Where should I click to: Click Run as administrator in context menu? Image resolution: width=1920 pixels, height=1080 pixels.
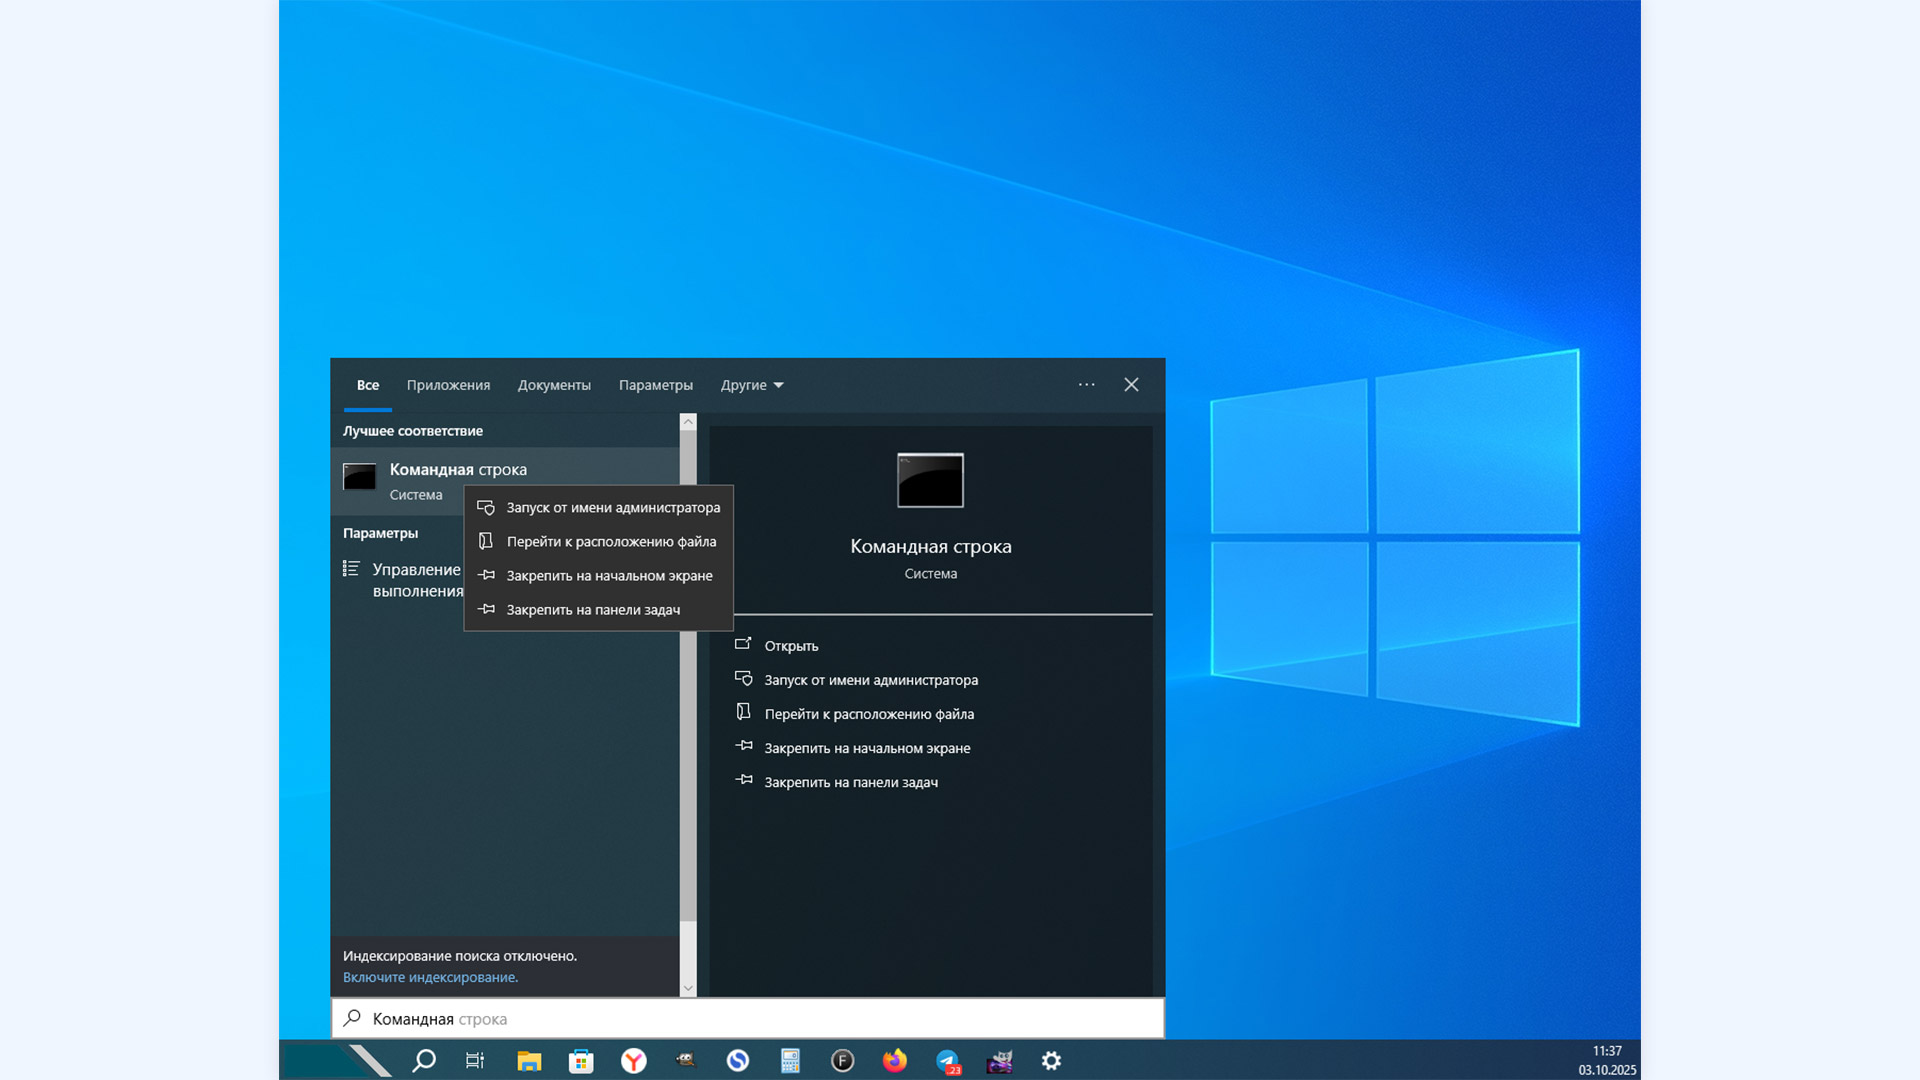click(612, 508)
